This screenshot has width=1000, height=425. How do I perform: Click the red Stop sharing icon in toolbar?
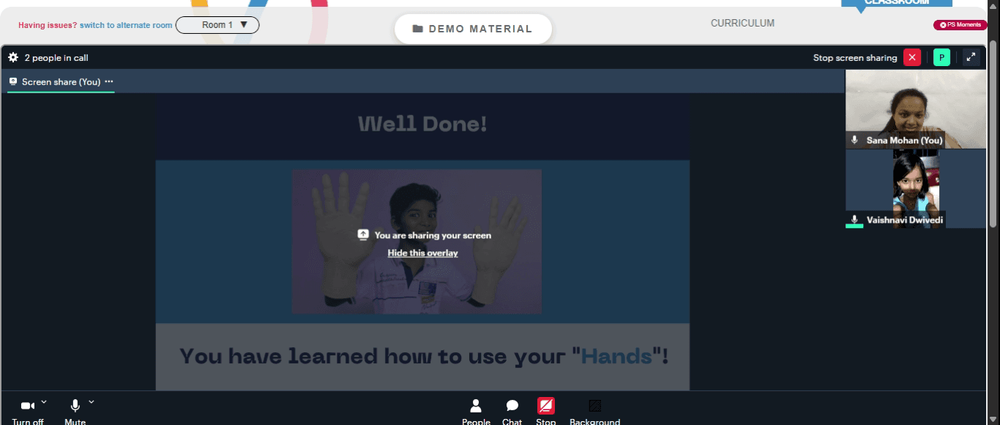pos(546,406)
